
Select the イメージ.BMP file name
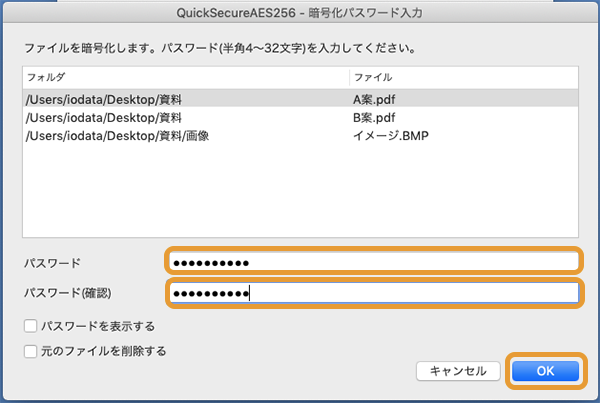(x=390, y=135)
